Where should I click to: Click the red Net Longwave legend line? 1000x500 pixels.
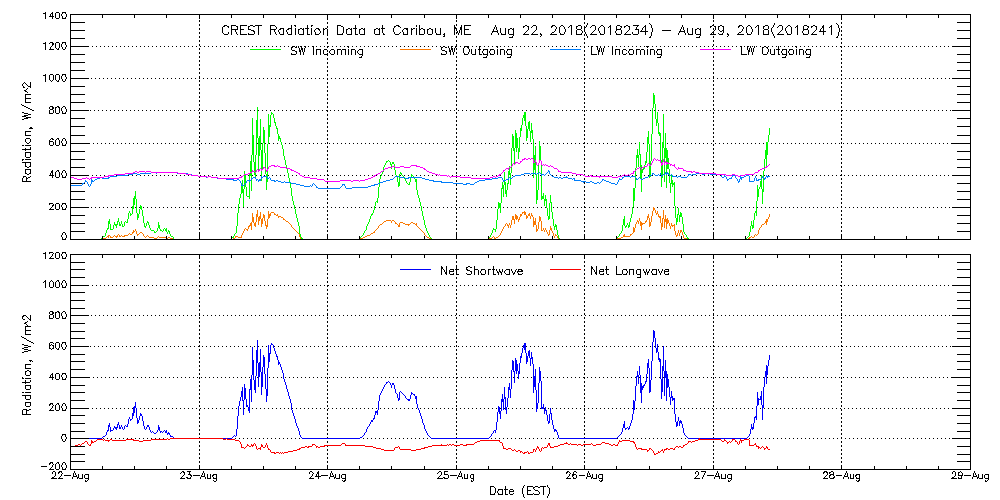(568, 270)
